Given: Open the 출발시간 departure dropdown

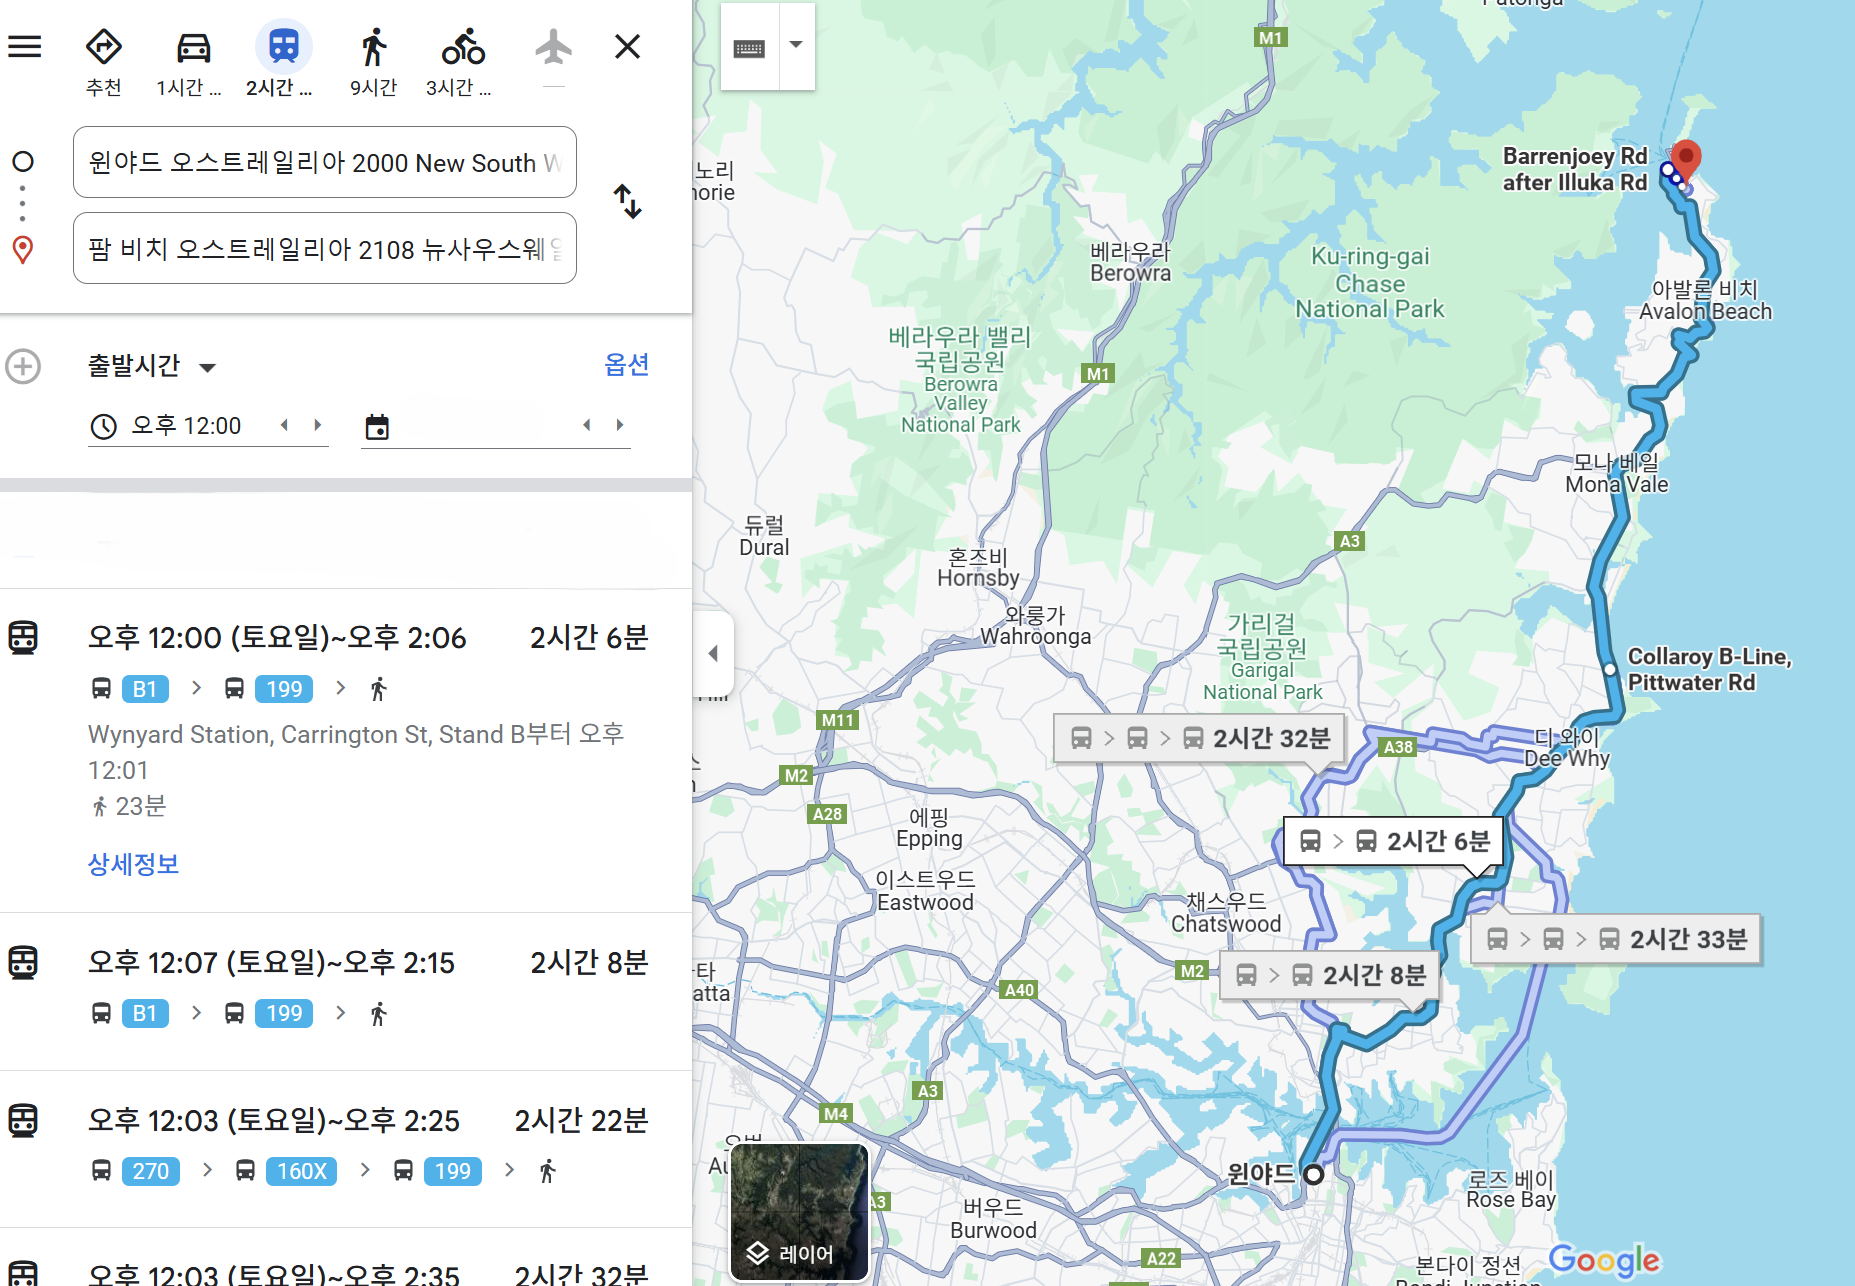Looking at the screenshot, I should 152,366.
